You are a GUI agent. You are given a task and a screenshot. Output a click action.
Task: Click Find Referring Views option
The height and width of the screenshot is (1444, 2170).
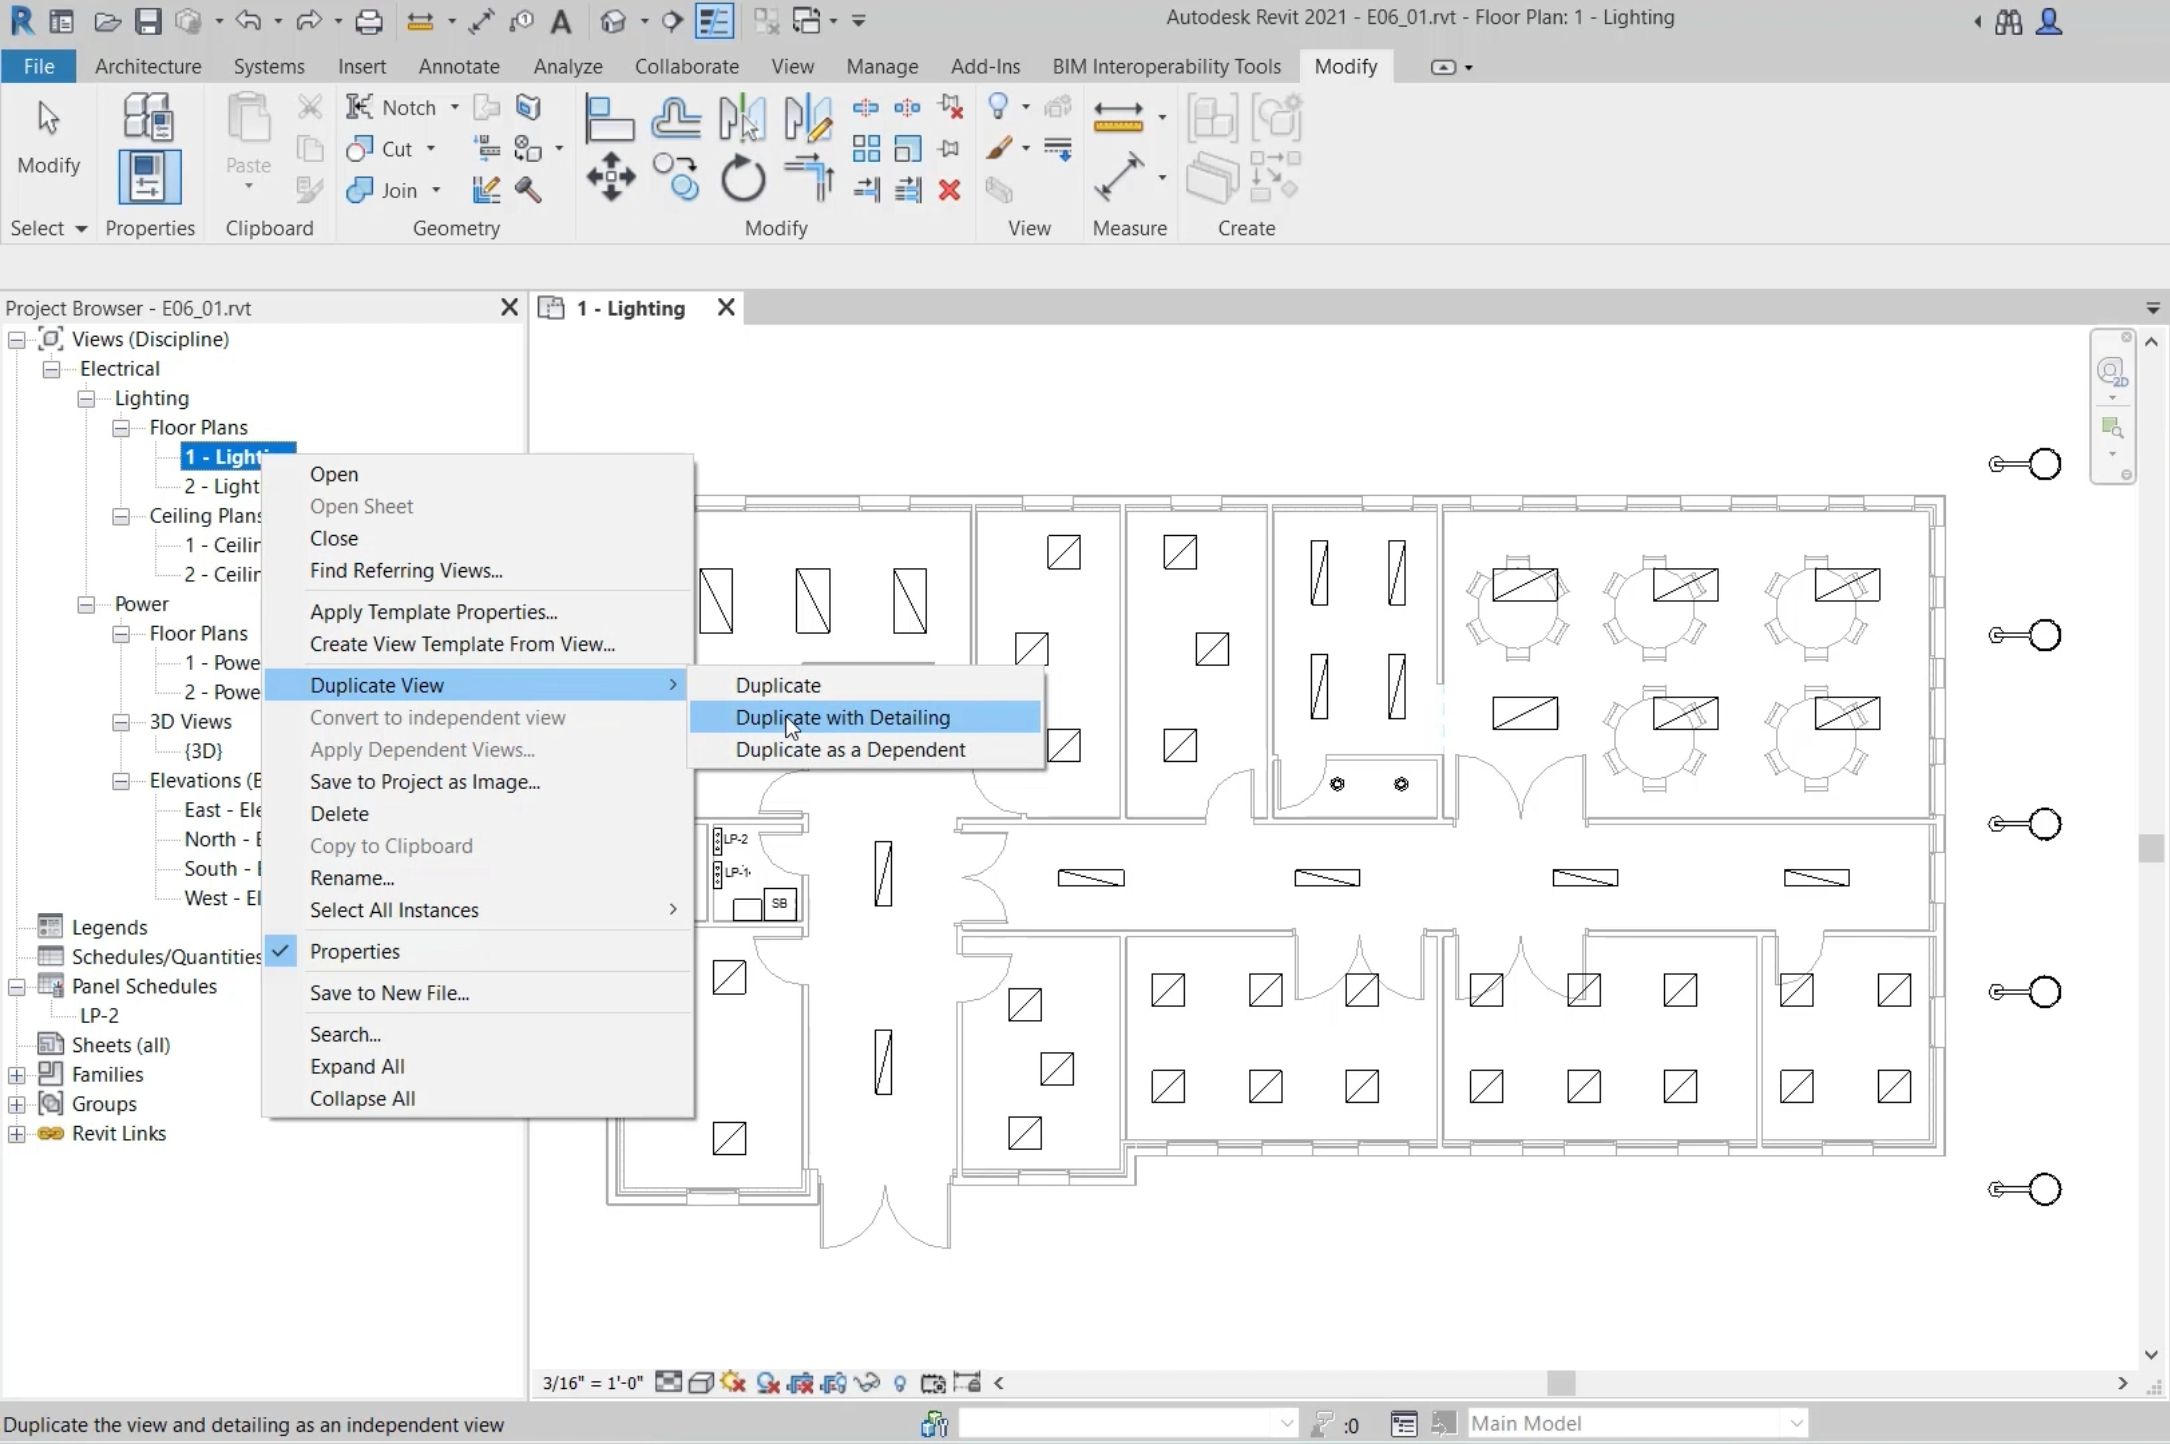pos(406,569)
